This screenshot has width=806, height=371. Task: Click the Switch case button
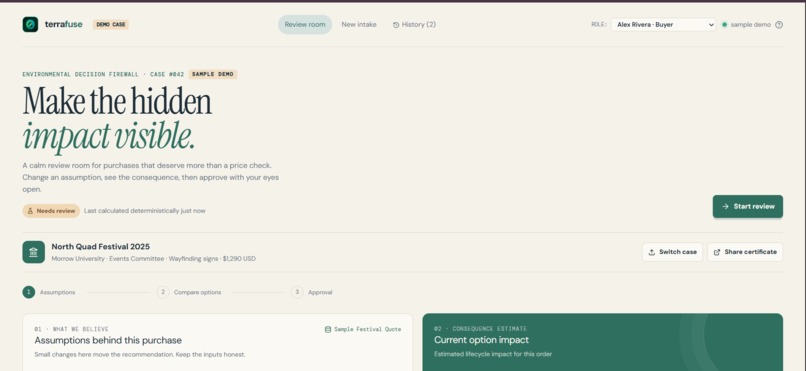click(x=672, y=252)
